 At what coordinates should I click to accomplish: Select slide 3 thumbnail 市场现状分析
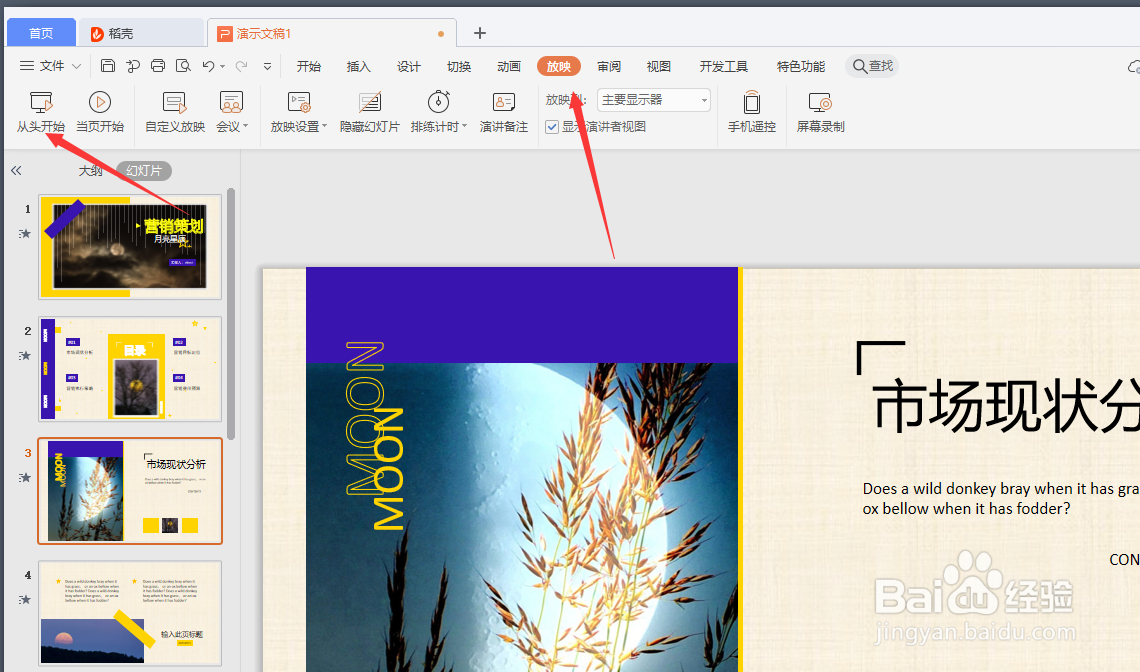click(x=130, y=491)
